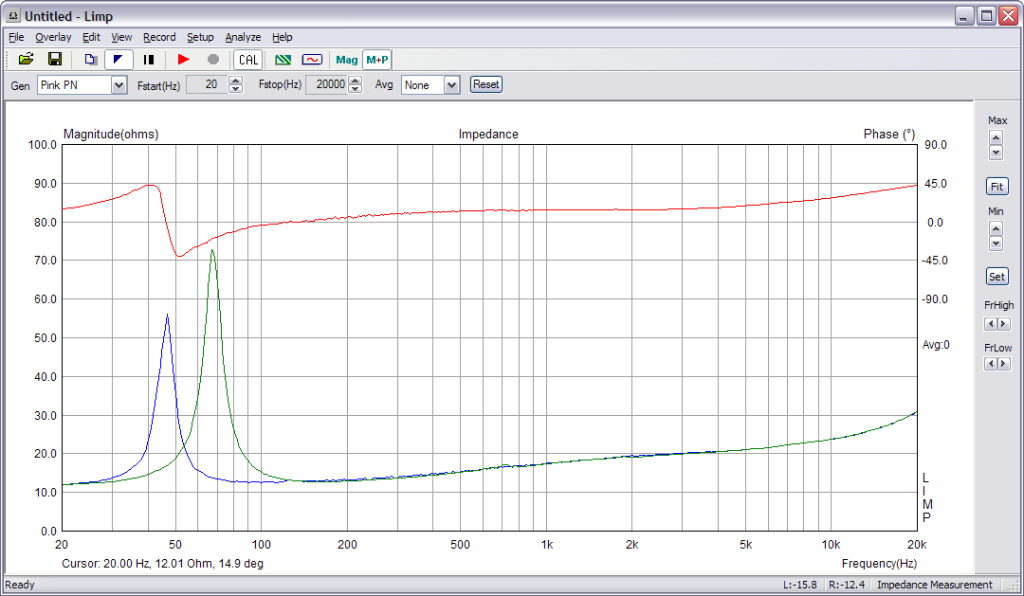Expand the Avg dropdown set to None
This screenshot has height=596, width=1024.
click(x=451, y=85)
